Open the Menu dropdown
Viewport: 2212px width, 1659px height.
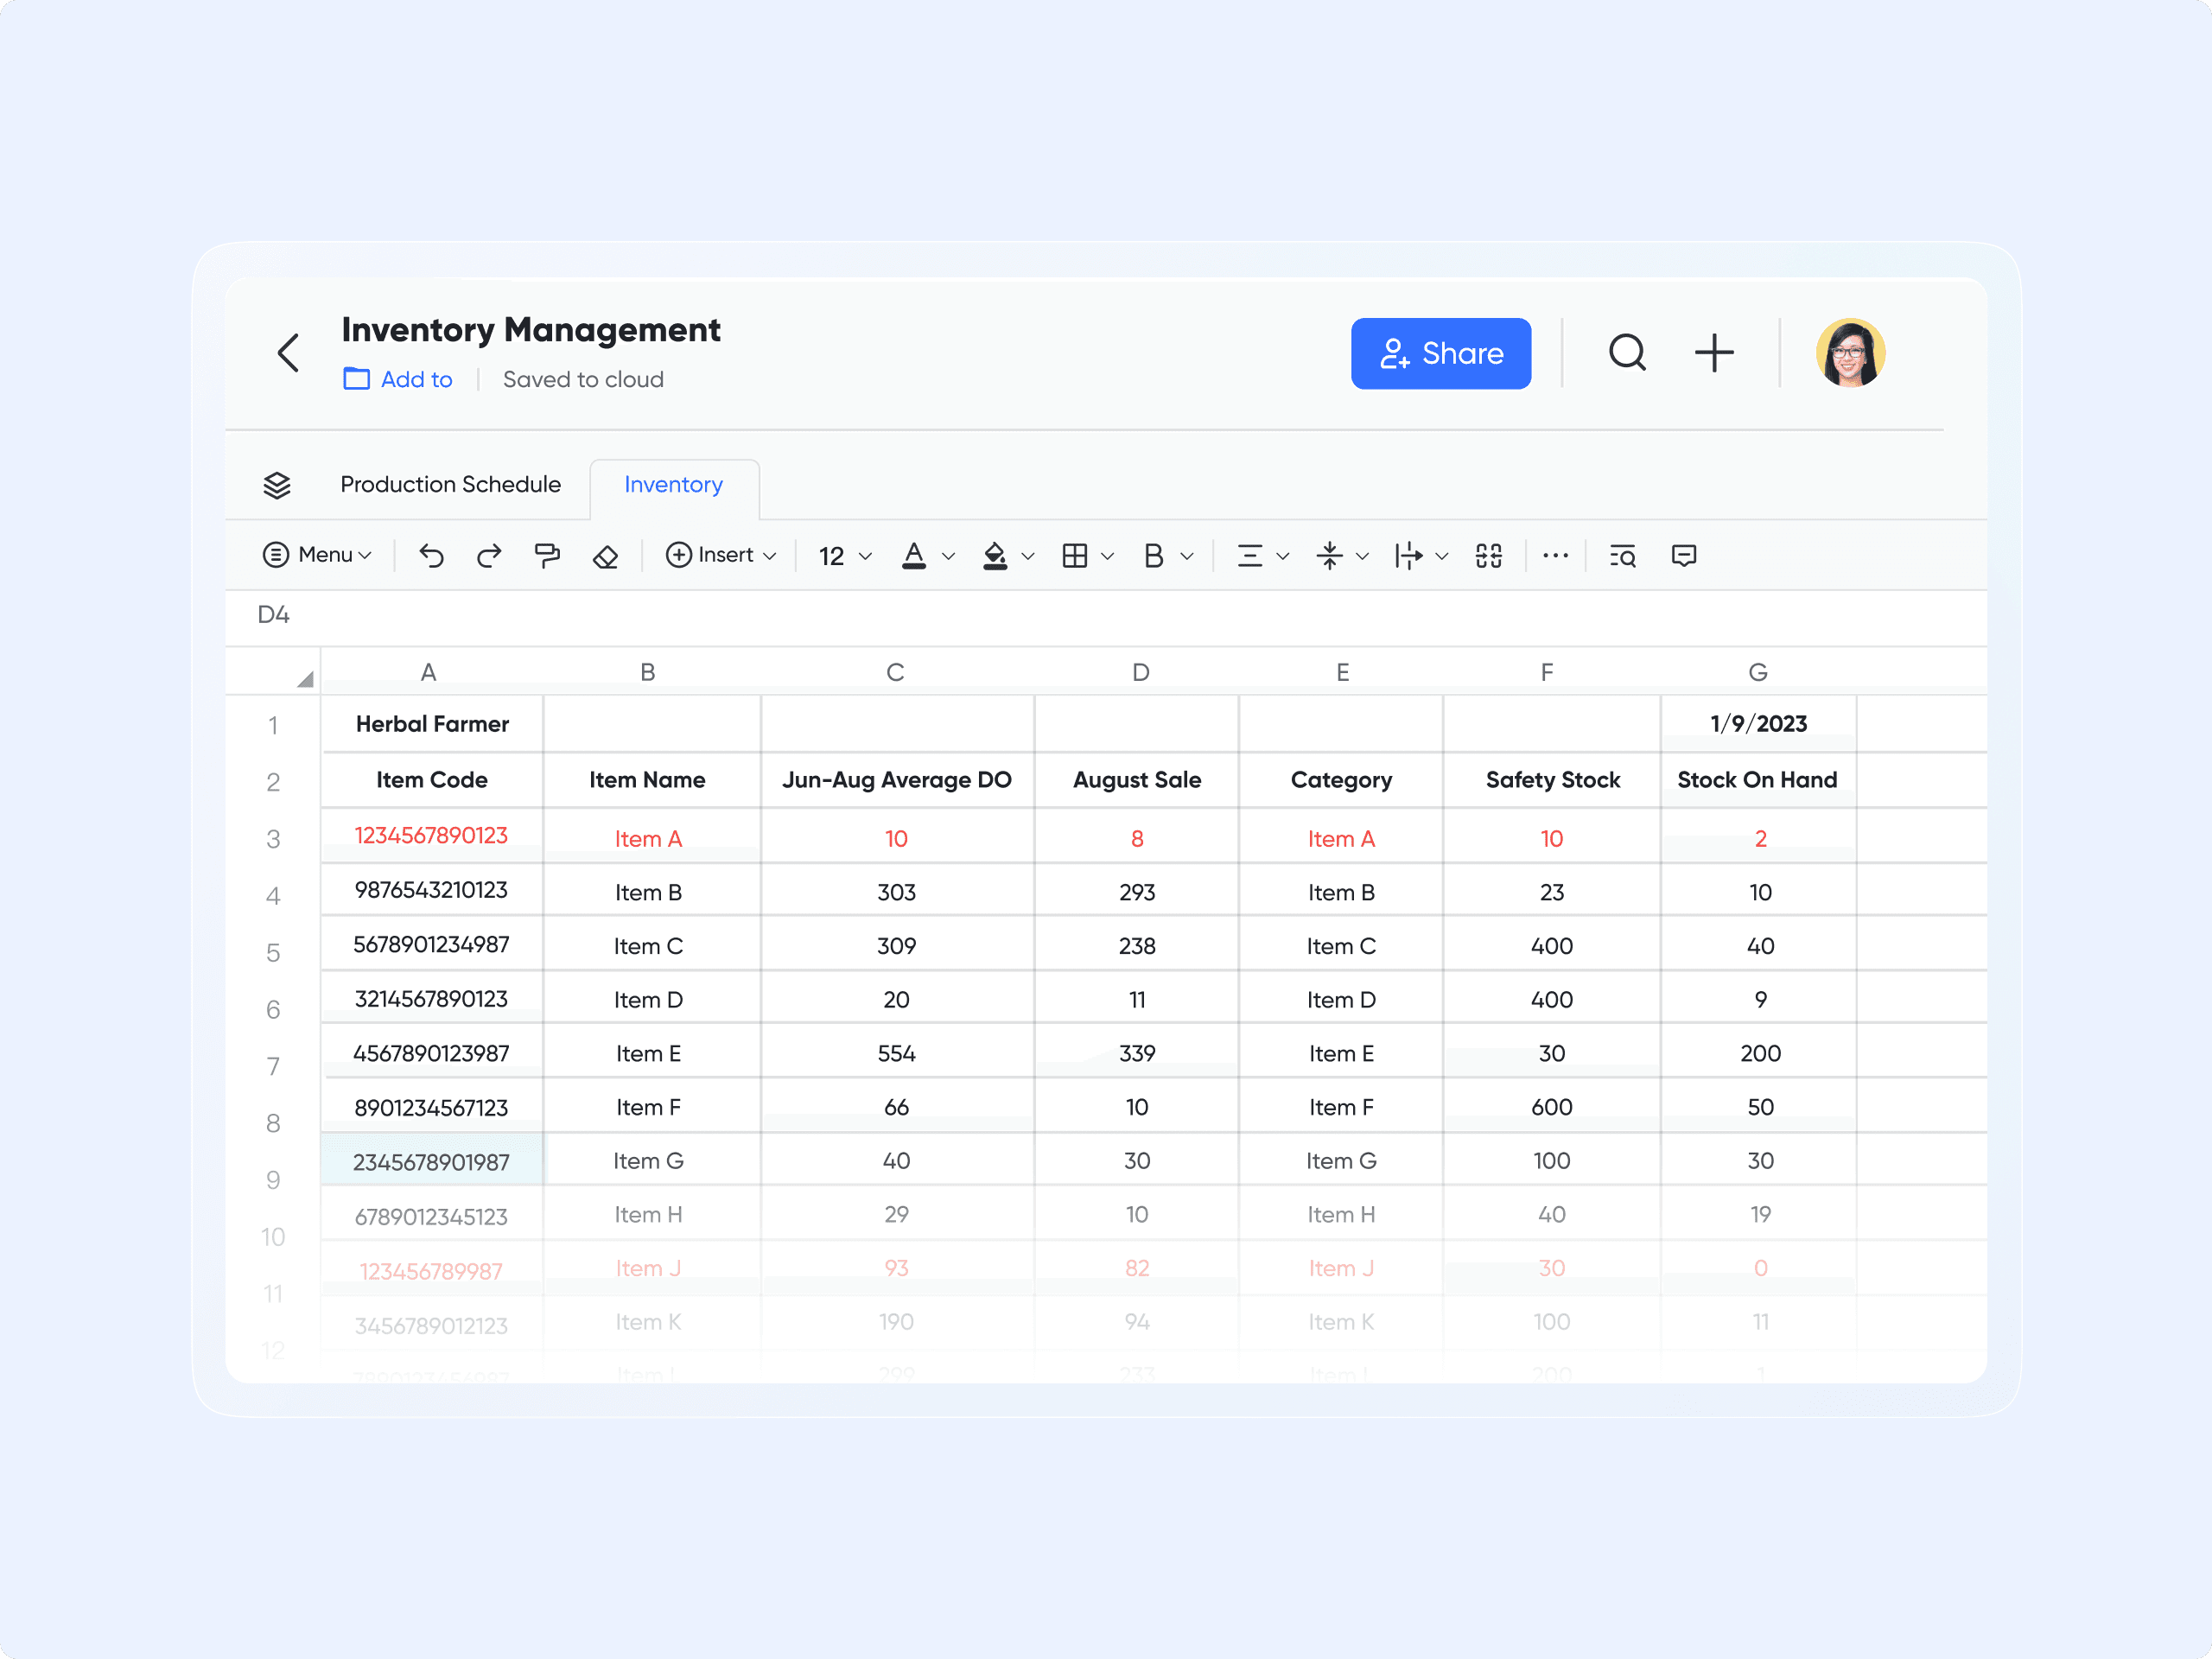(x=315, y=556)
